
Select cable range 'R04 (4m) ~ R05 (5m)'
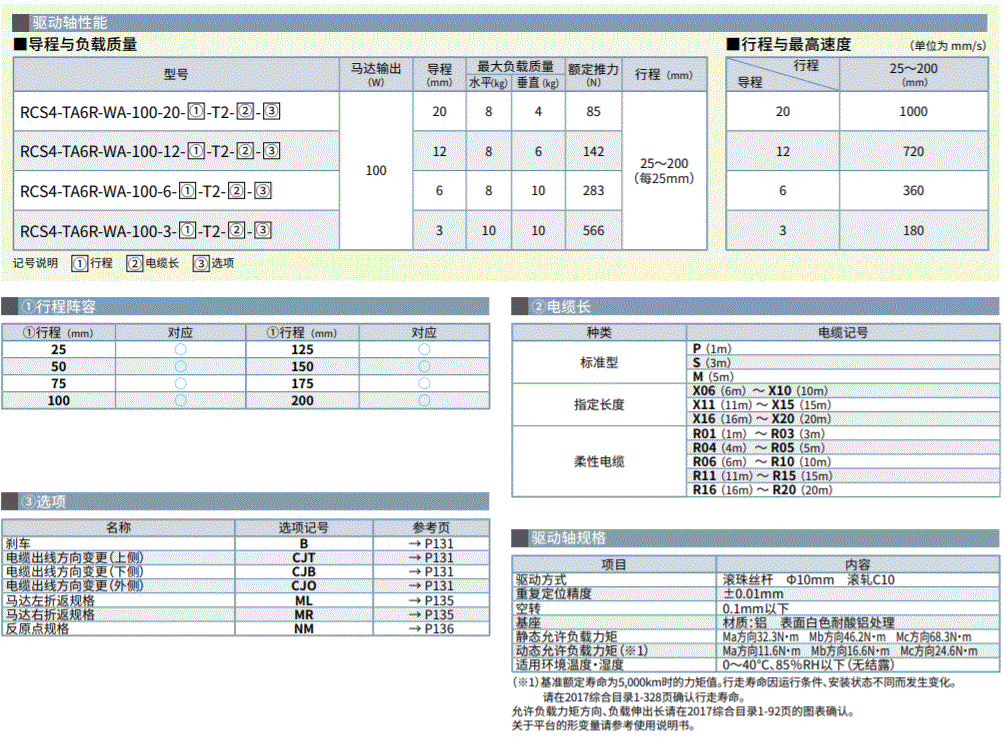tap(759, 448)
